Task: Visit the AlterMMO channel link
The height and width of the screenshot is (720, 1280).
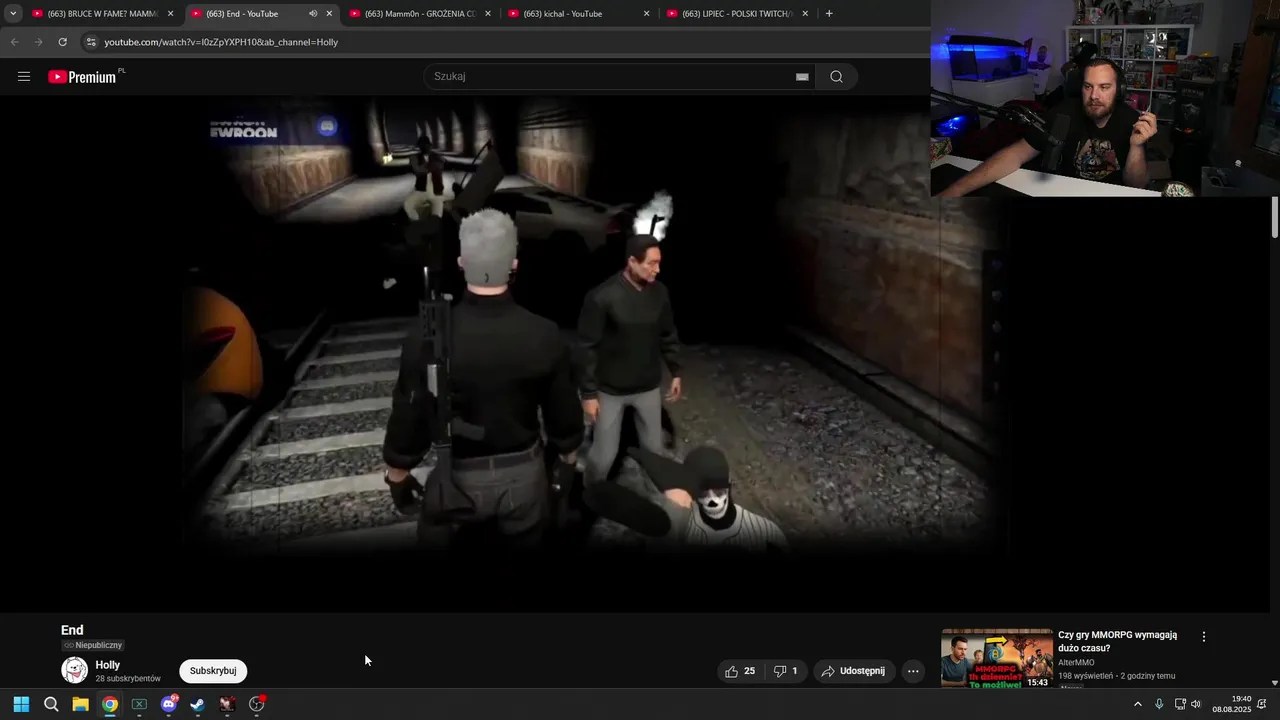Action: pos(1076,663)
